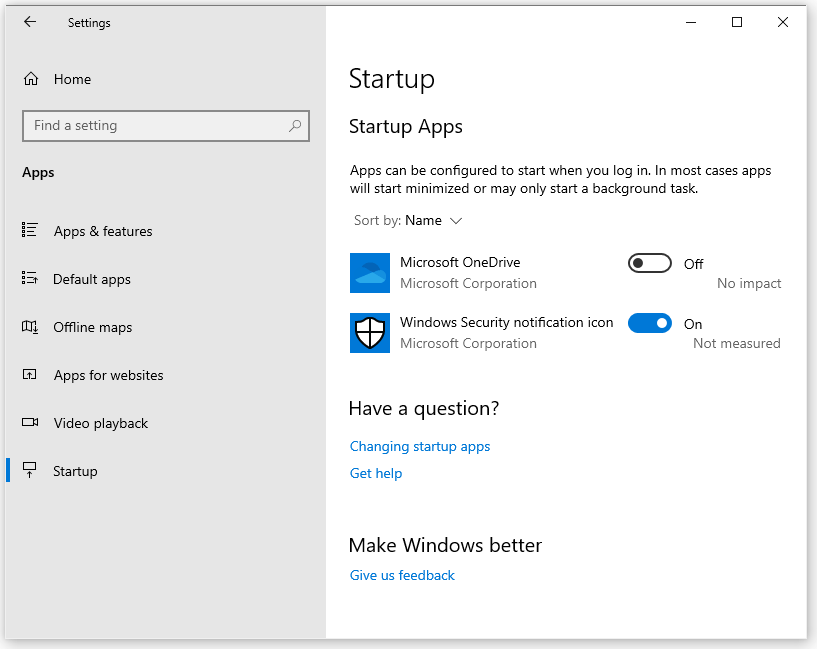The height and width of the screenshot is (649, 817).
Task: Click the Apps & features list icon
Action: [x=30, y=230]
